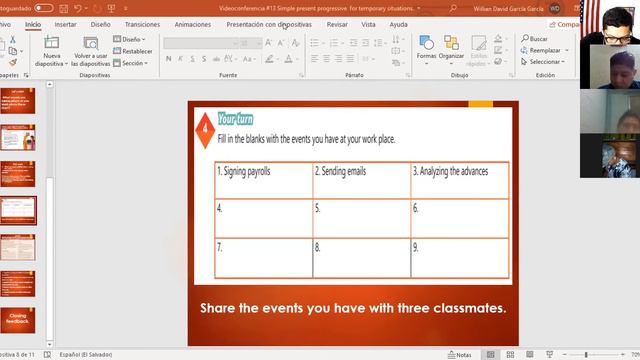Click the Redo icon in title bar
640x360 pixels.
pyautogui.click(x=97, y=8)
